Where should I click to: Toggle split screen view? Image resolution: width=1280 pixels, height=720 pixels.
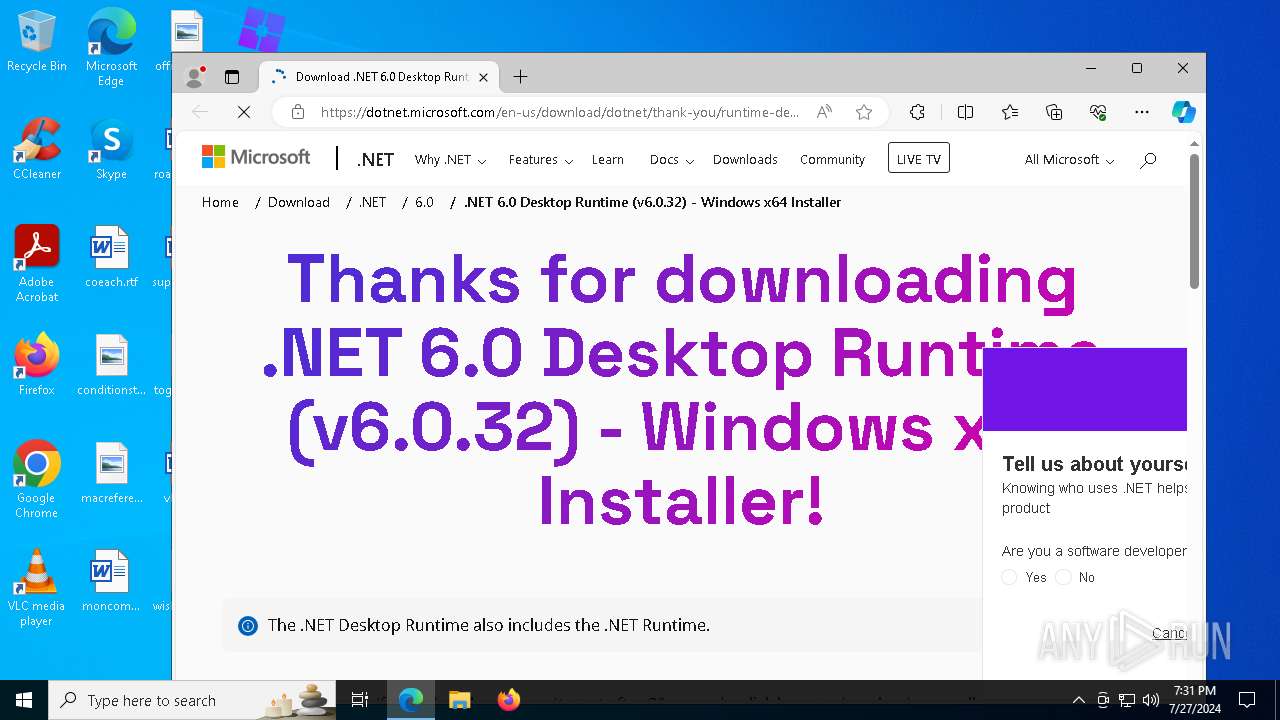click(x=965, y=112)
